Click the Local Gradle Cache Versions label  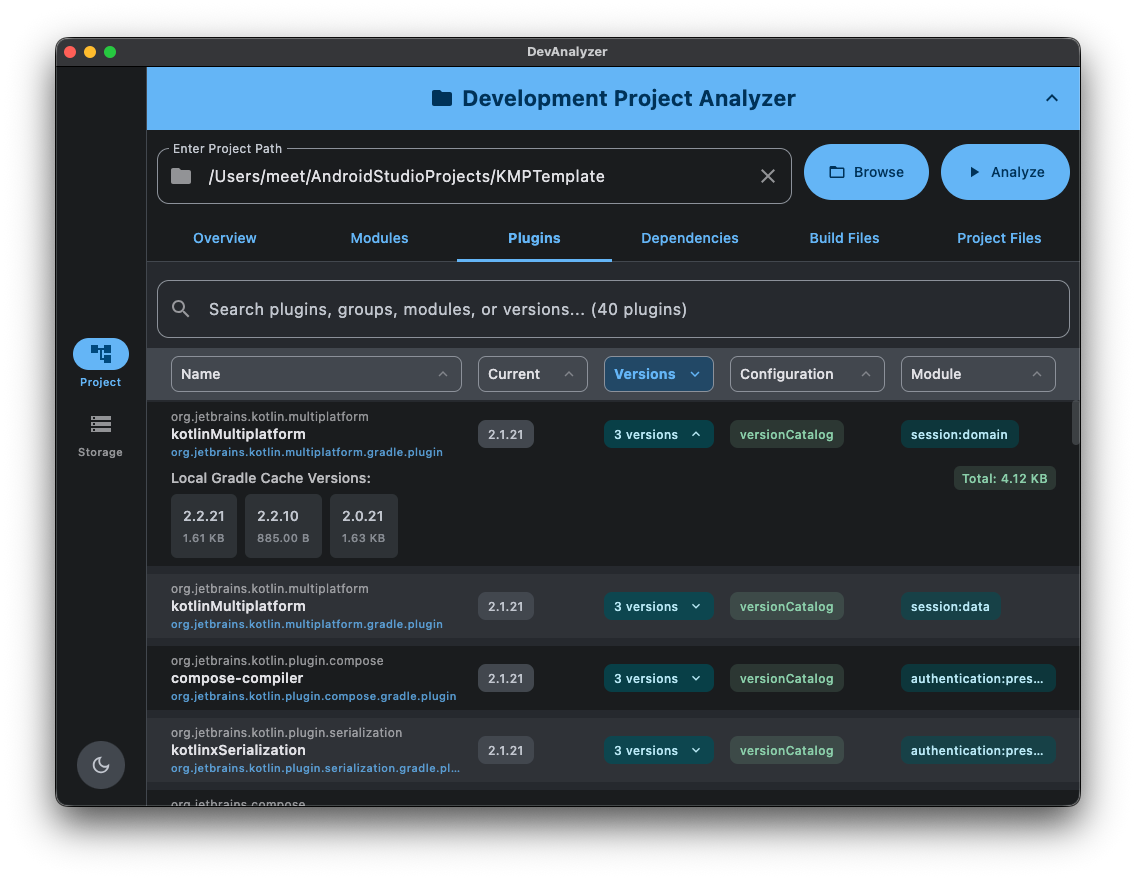click(x=271, y=478)
